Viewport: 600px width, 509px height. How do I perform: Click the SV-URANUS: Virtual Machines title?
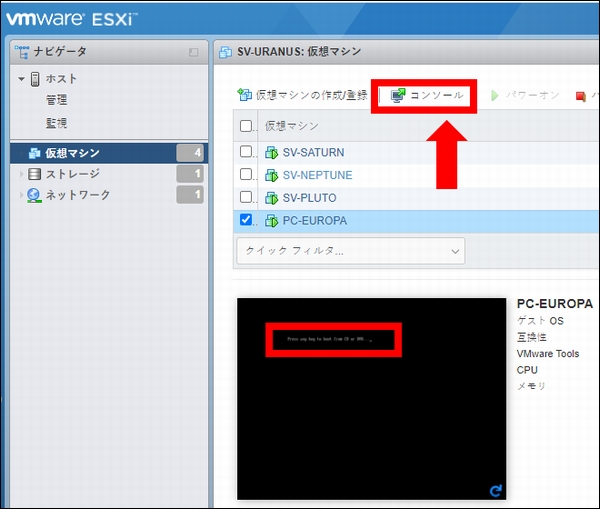[299, 52]
